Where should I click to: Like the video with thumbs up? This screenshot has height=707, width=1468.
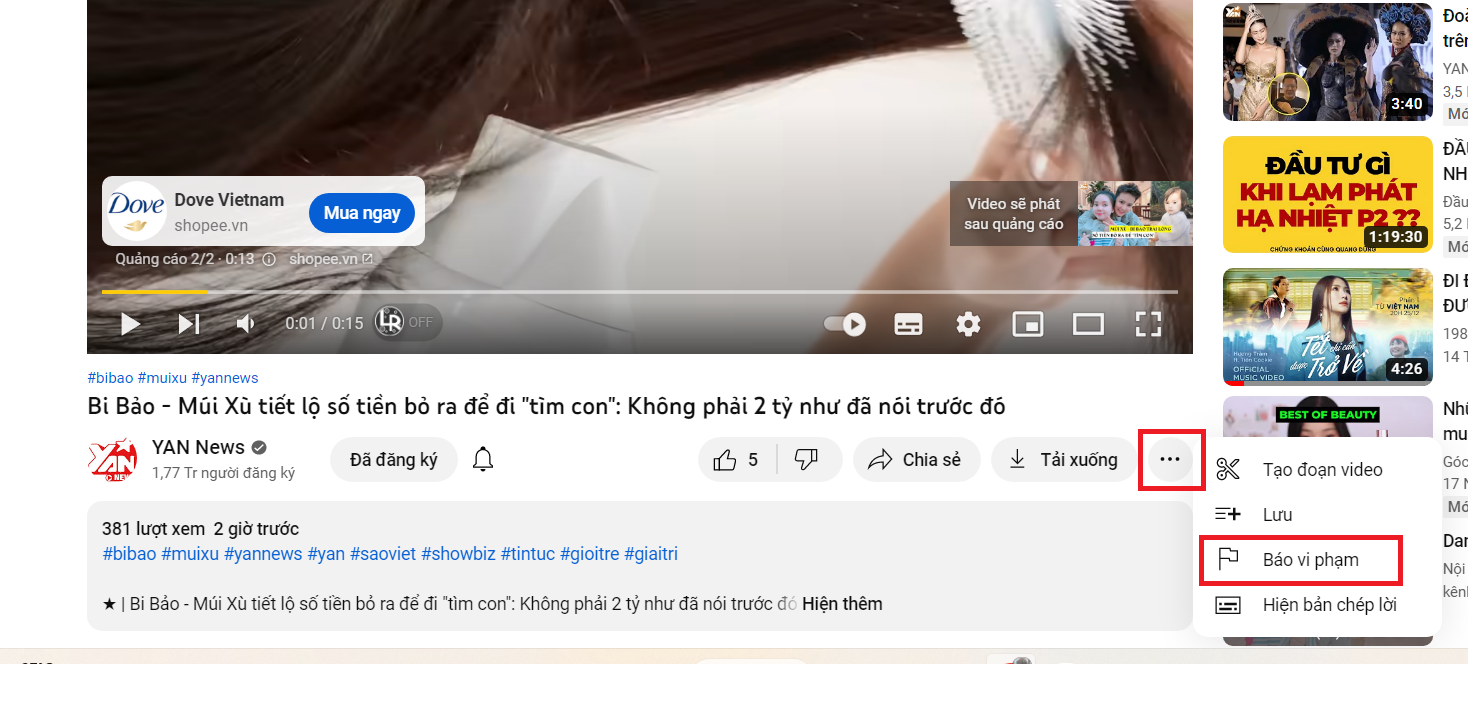click(x=737, y=460)
